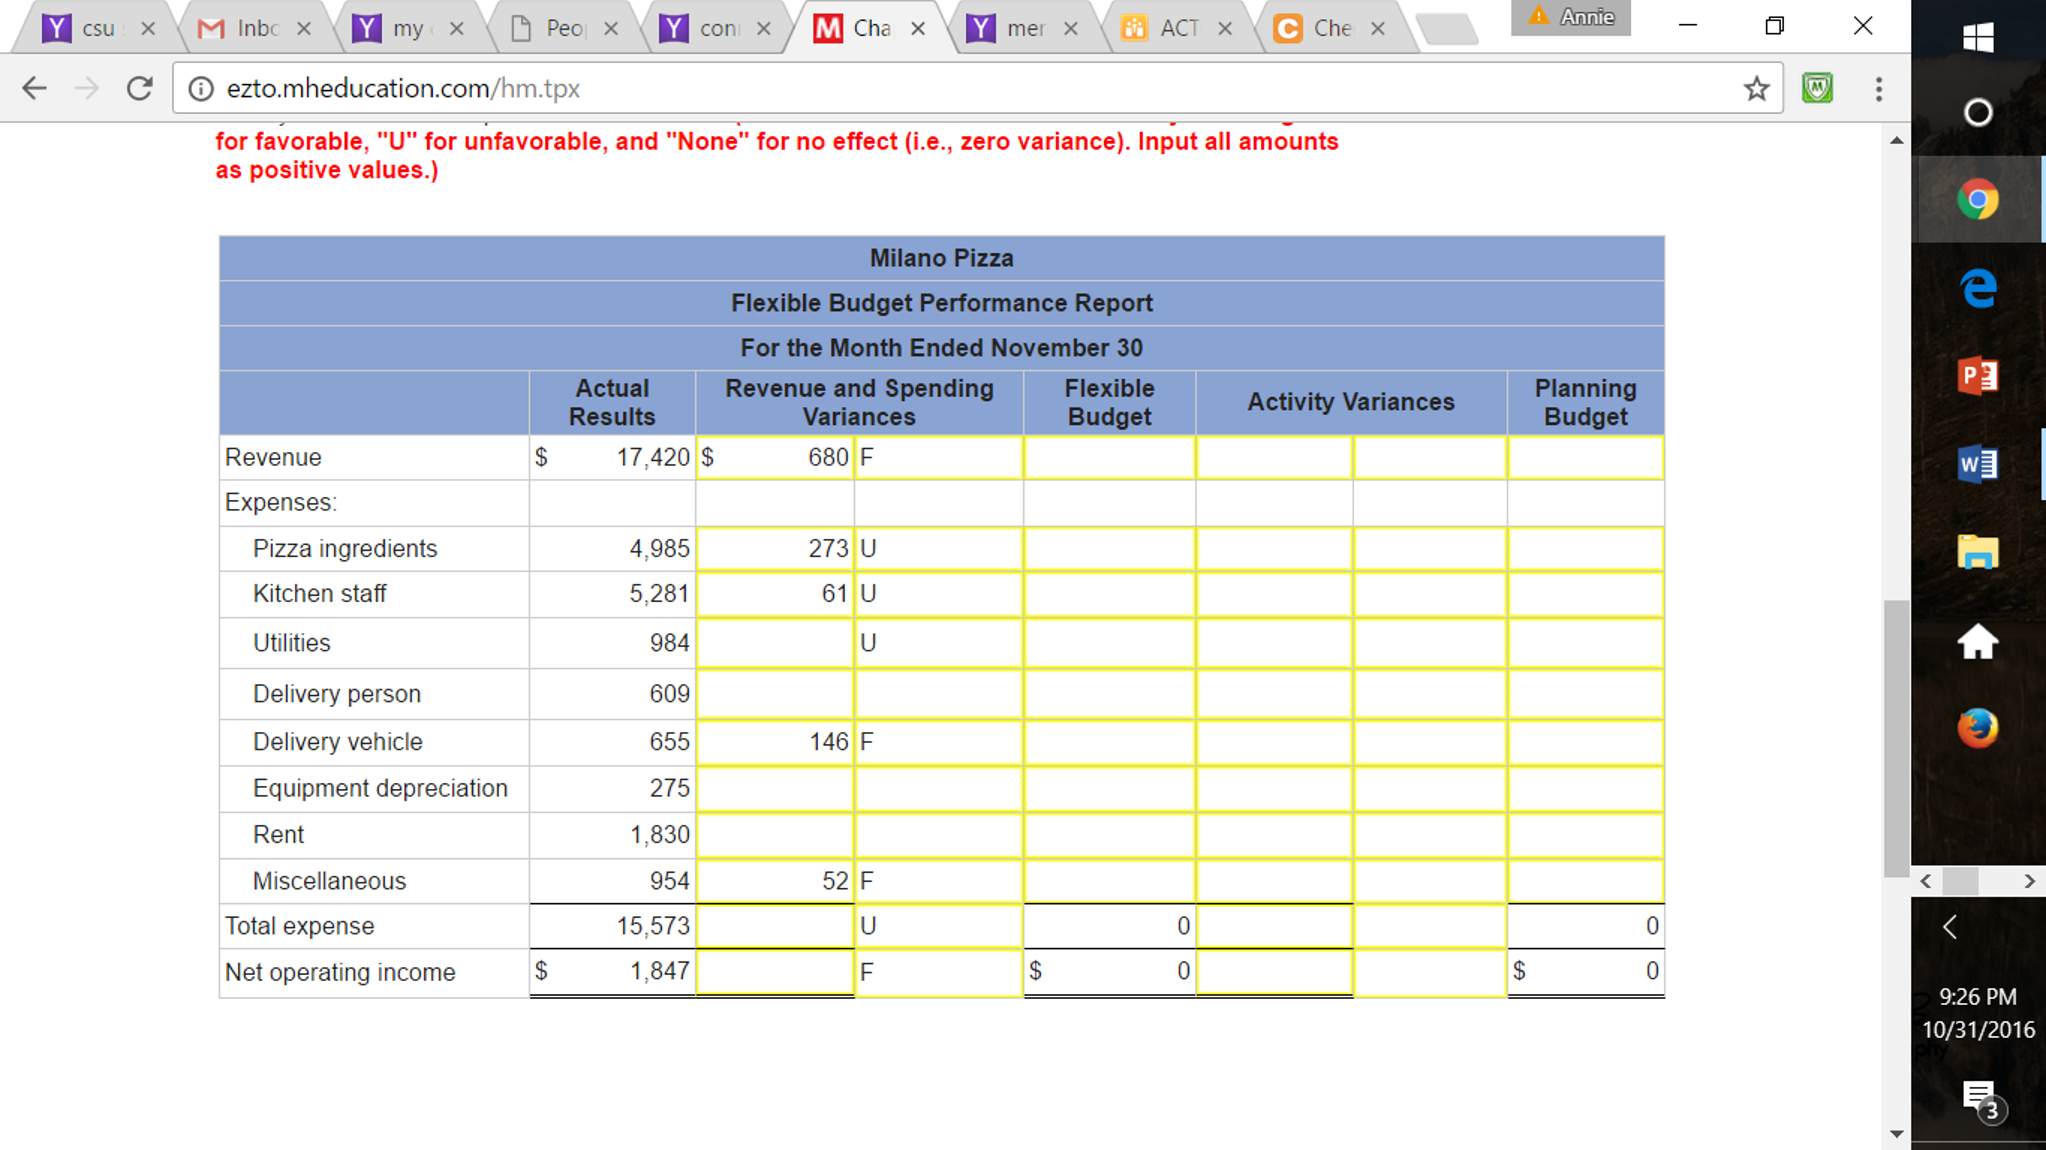2046x1150 pixels.
Task: Switch to the 'mer' Yahoo tab
Action: click(1023, 28)
